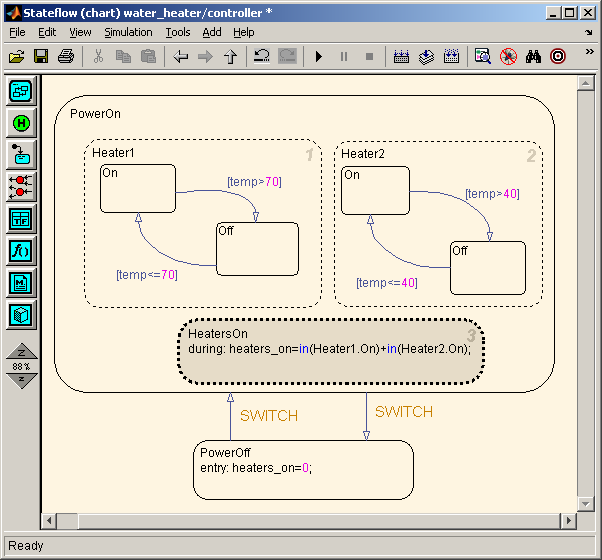Click the Paste clipboard icon
The image size is (602, 560).
point(148,57)
